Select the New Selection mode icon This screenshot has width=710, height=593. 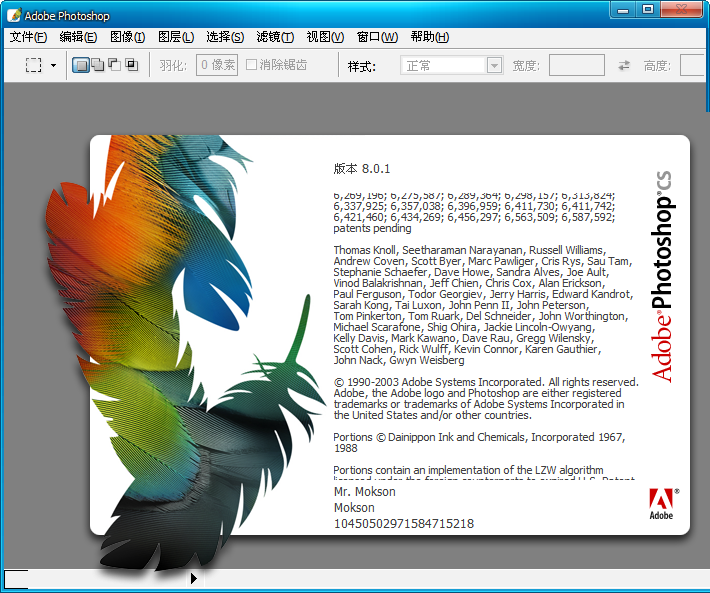pyautogui.click(x=81, y=66)
